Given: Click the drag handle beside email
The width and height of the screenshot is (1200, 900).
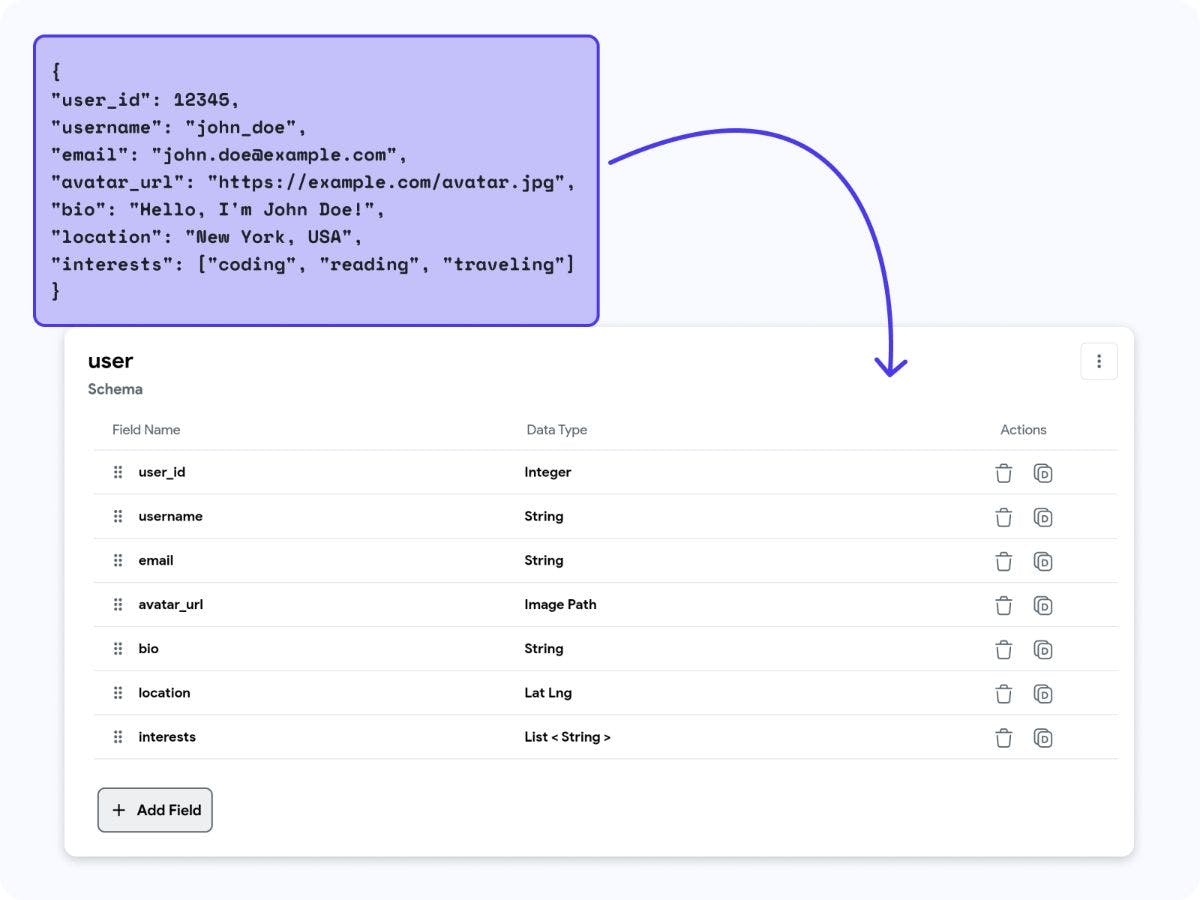Looking at the screenshot, I should [x=118, y=560].
